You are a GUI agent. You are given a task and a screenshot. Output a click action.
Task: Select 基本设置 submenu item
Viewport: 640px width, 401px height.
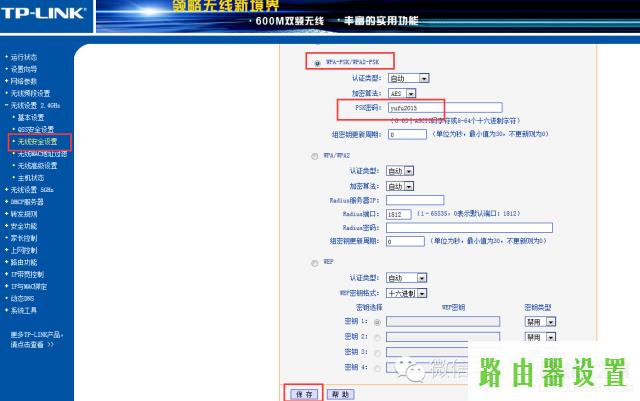[31, 118]
